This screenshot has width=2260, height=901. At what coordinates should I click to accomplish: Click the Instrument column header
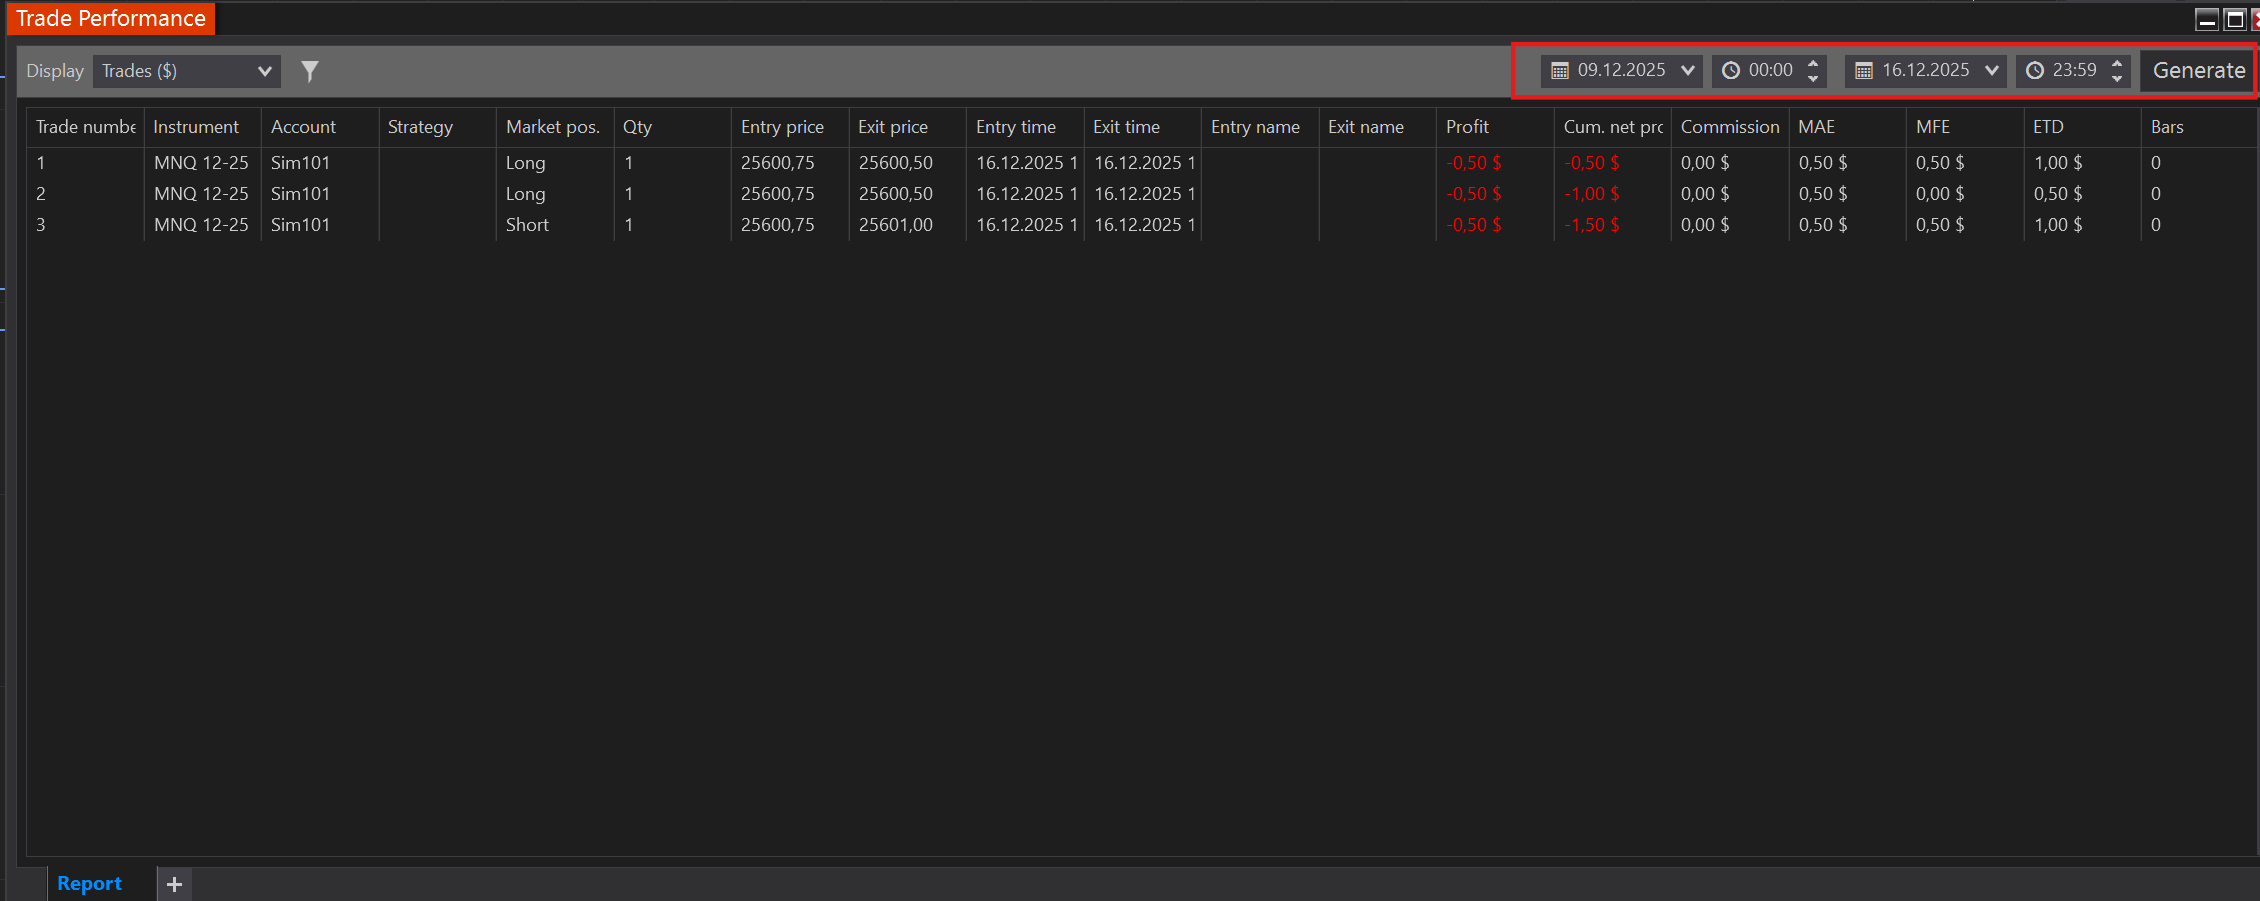(x=196, y=127)
